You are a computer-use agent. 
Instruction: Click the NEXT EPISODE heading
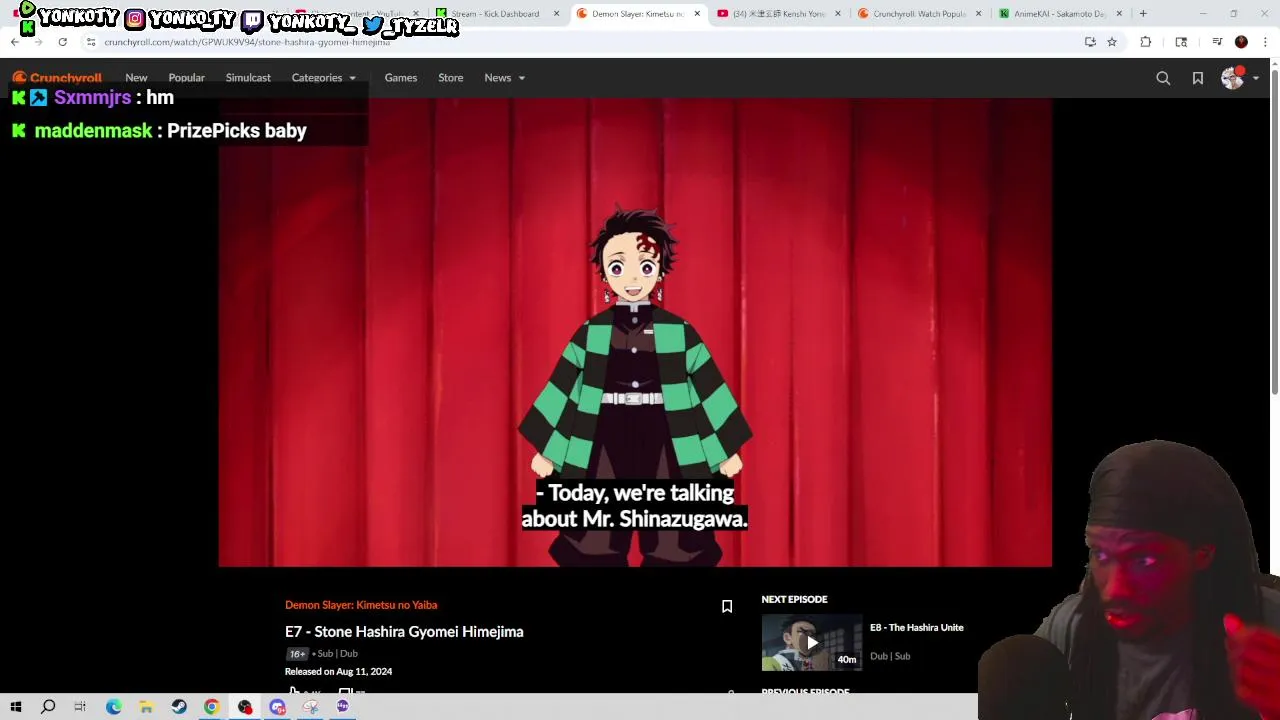tap(794, 600)
